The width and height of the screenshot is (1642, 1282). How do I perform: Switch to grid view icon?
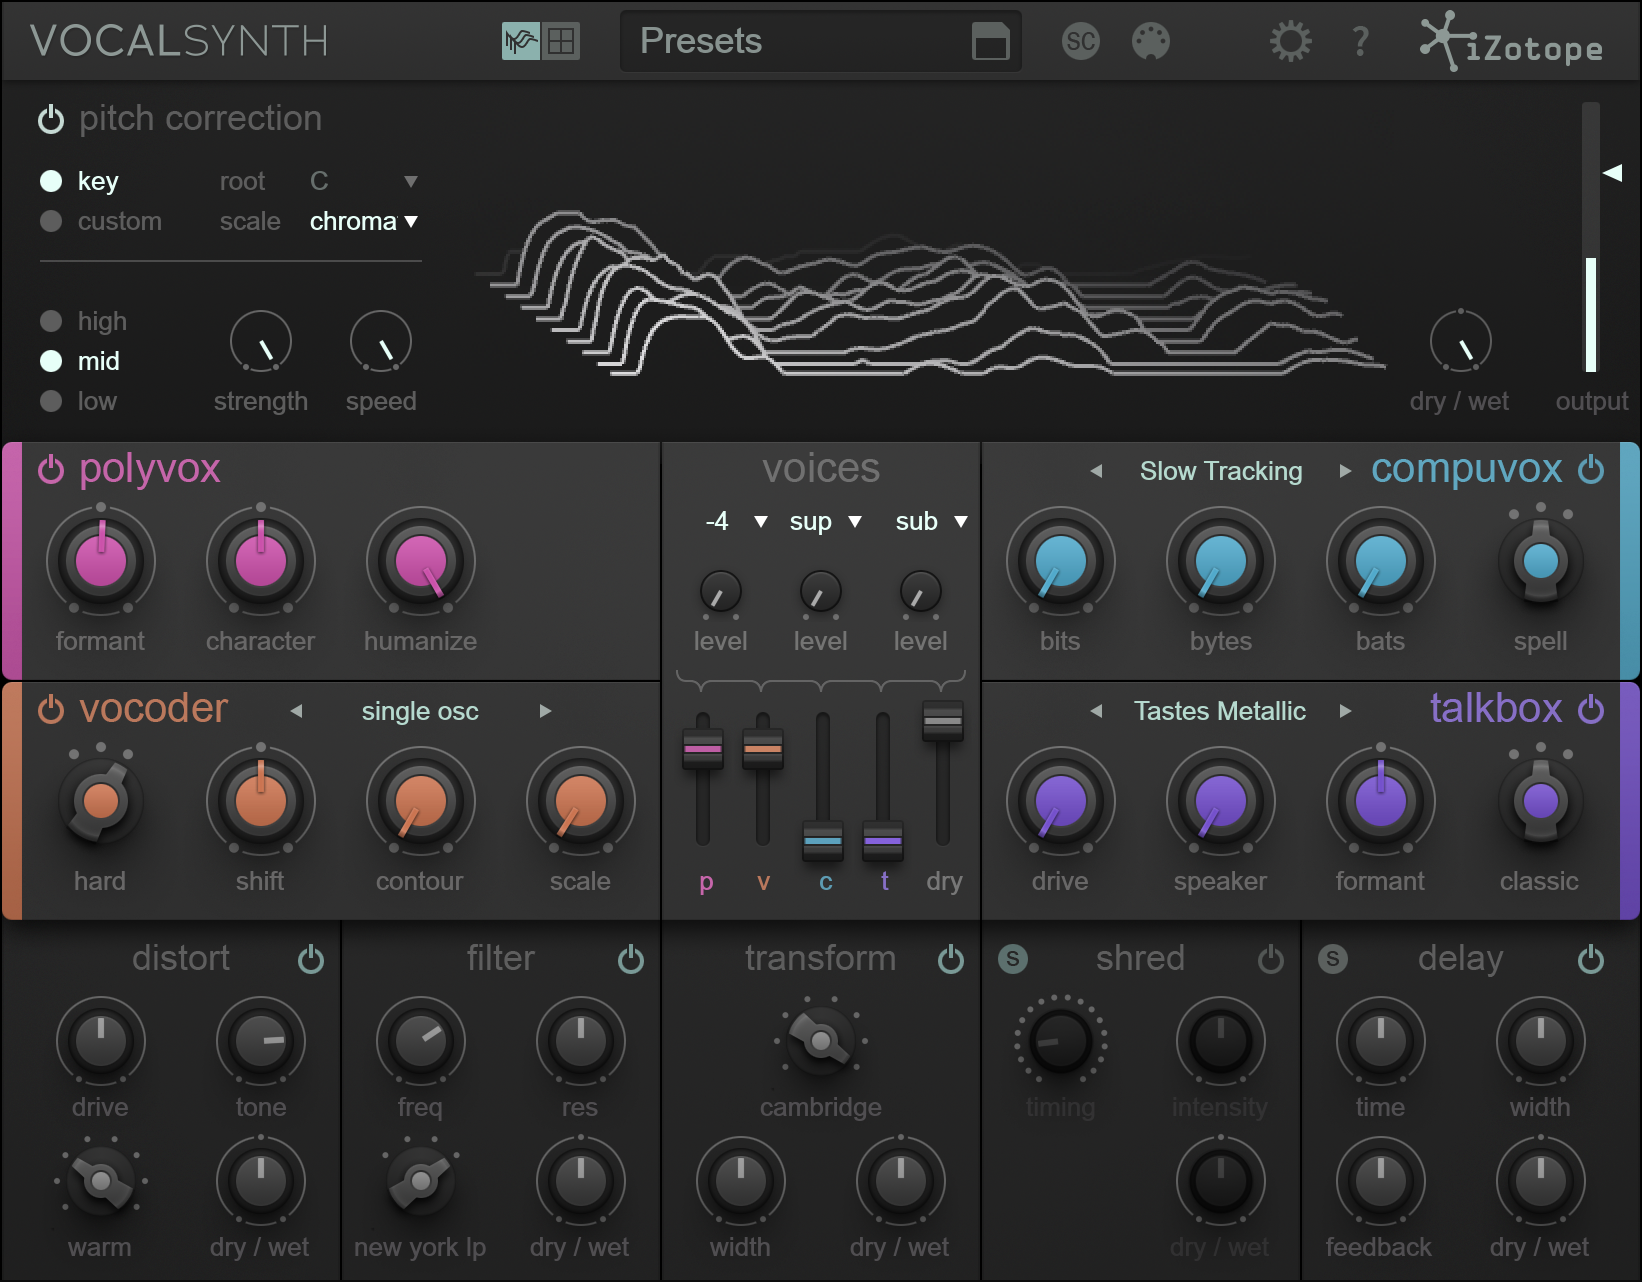[561, 42]
